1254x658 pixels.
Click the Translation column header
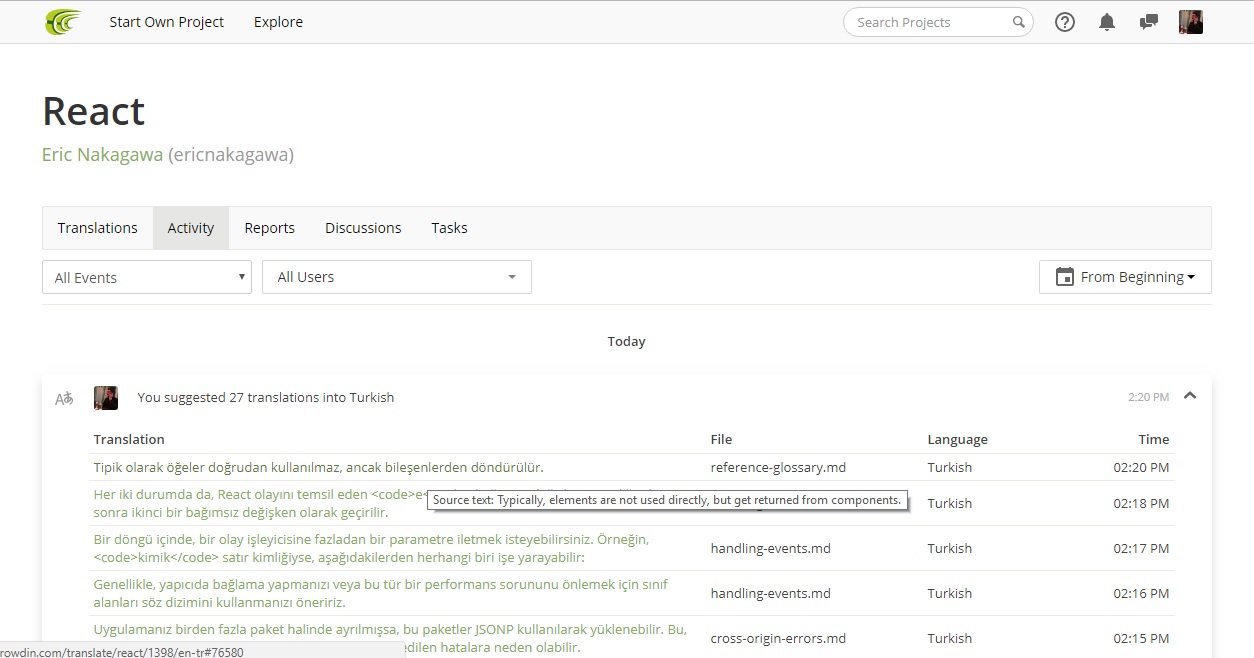[x=129, y=439]
